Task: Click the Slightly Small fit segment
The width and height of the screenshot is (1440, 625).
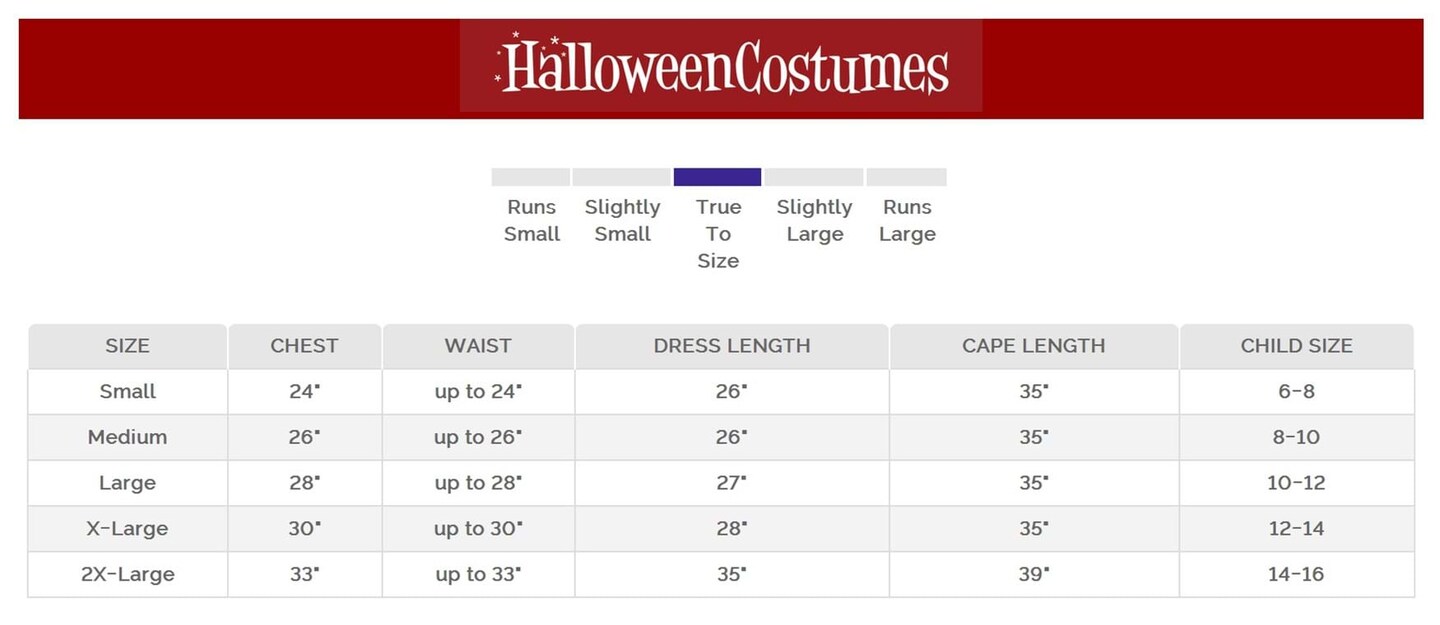Action: (621, 177)
